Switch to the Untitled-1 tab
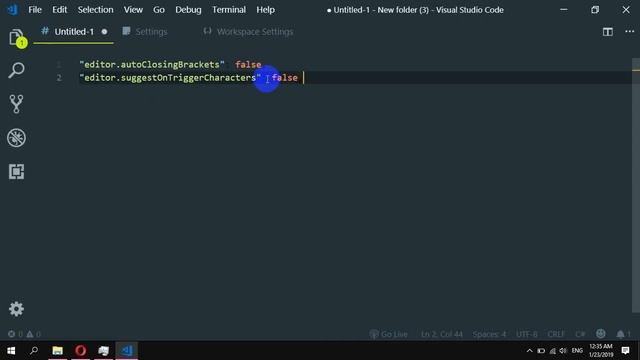The image size is (640, 360). (73, 31)
